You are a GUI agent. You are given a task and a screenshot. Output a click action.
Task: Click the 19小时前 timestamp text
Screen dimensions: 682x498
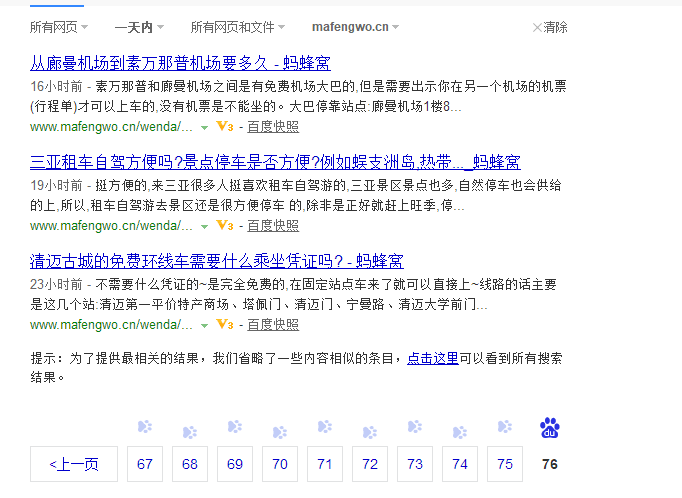[x=56, y=185]
